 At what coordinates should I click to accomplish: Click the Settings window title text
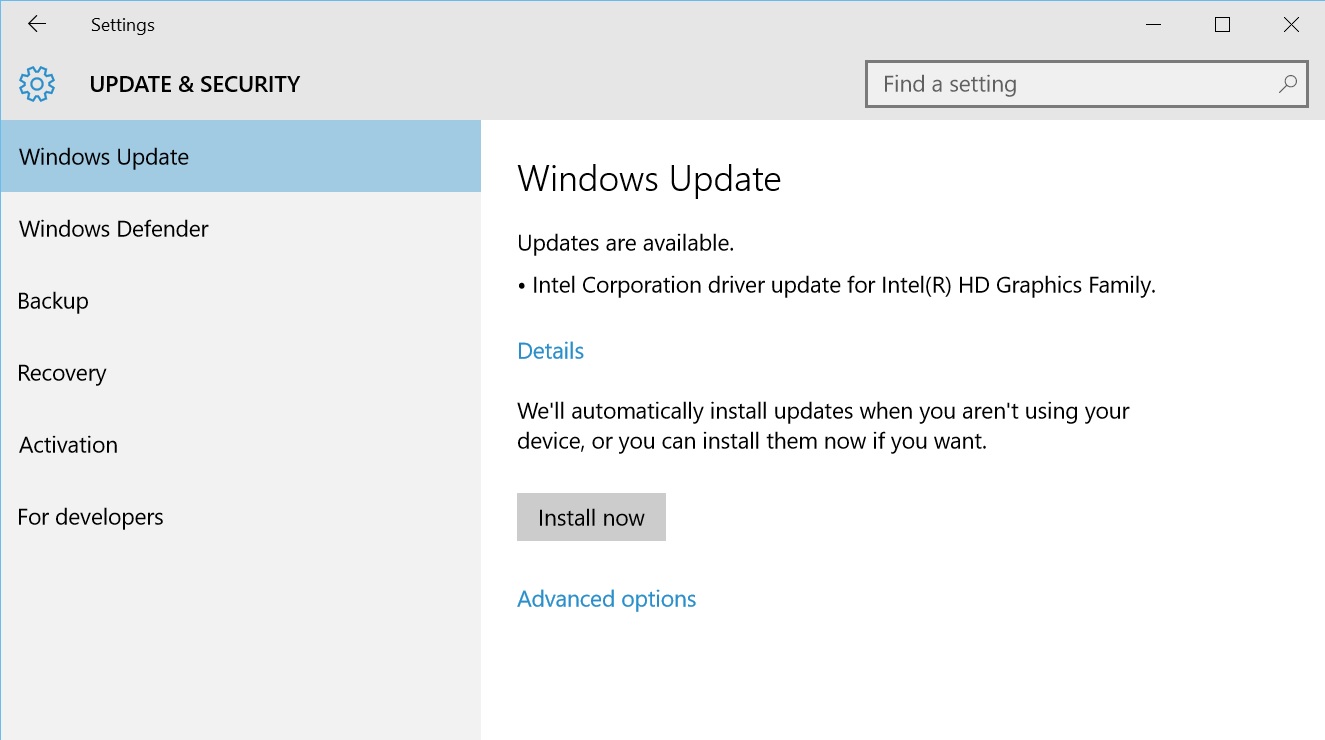(x=123, y=25)
